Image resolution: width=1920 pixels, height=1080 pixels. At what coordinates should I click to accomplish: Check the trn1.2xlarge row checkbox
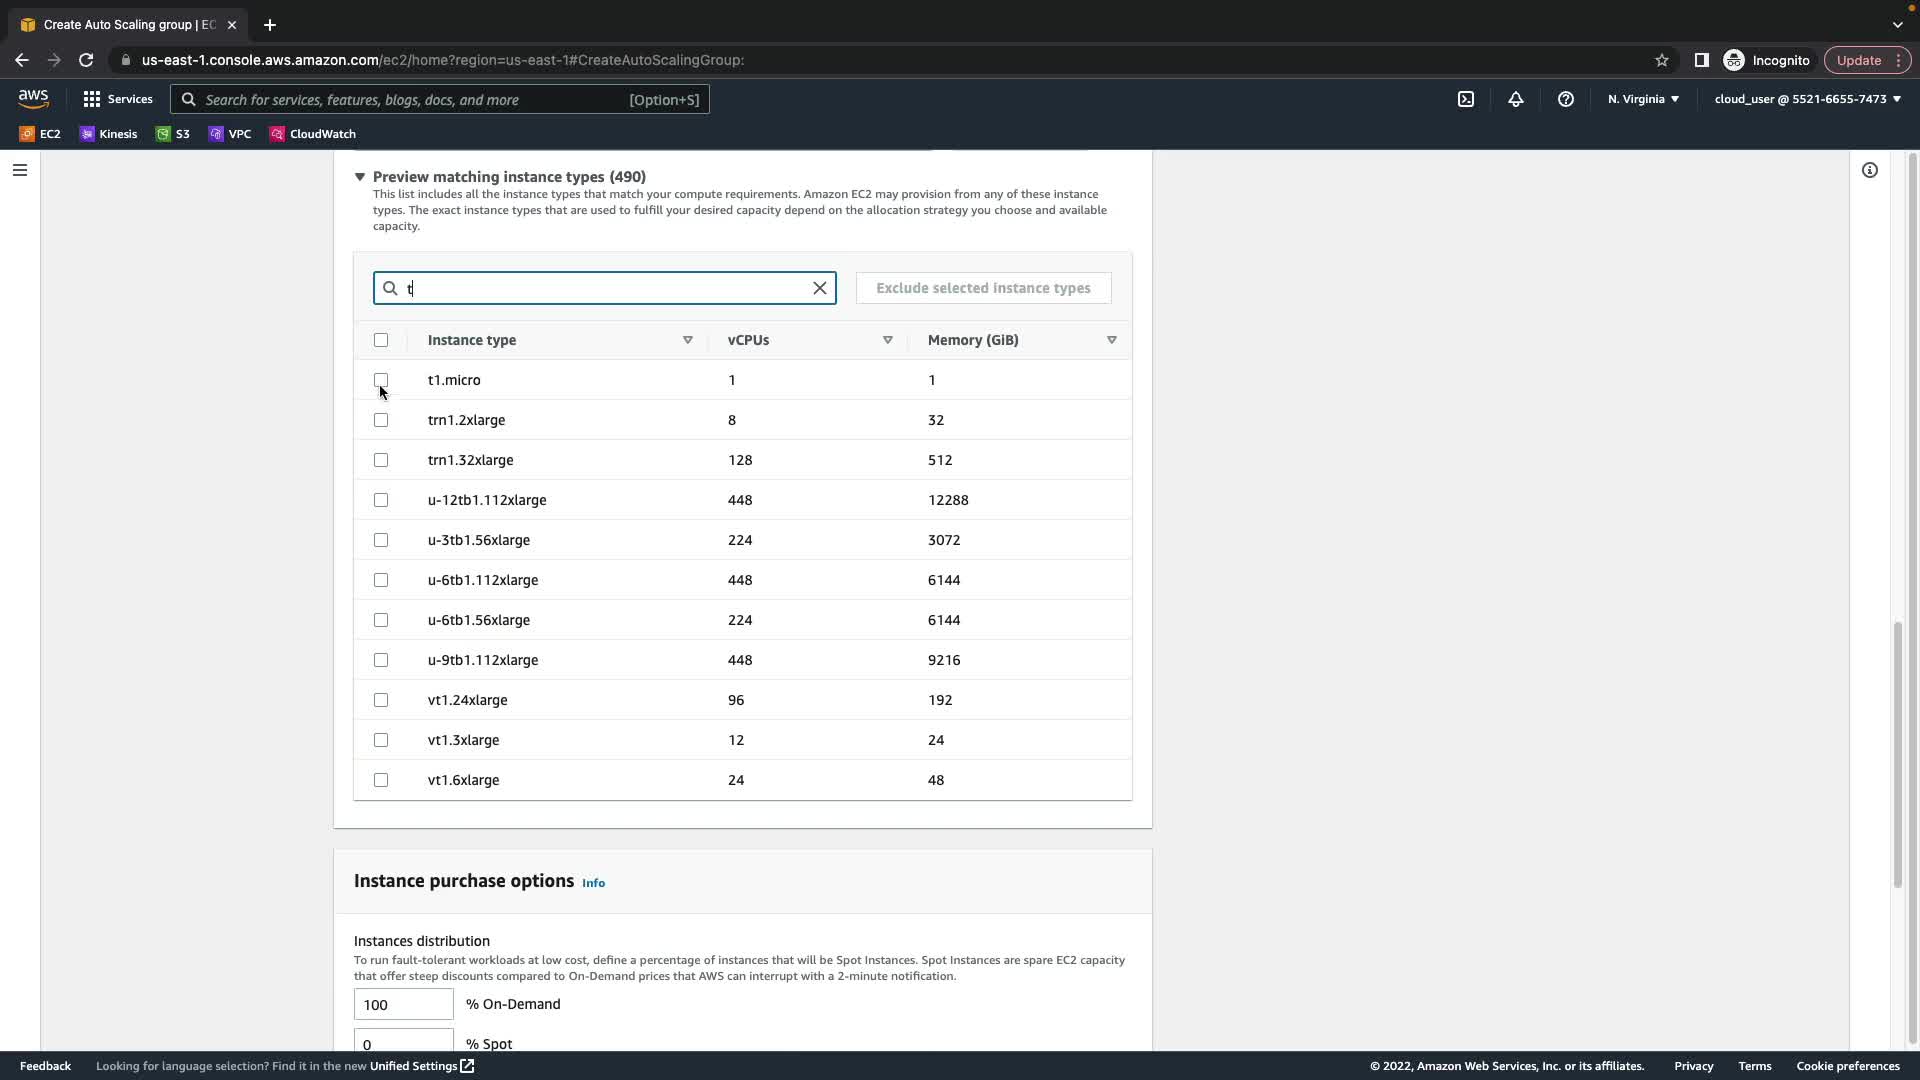[x=381, y=420]
